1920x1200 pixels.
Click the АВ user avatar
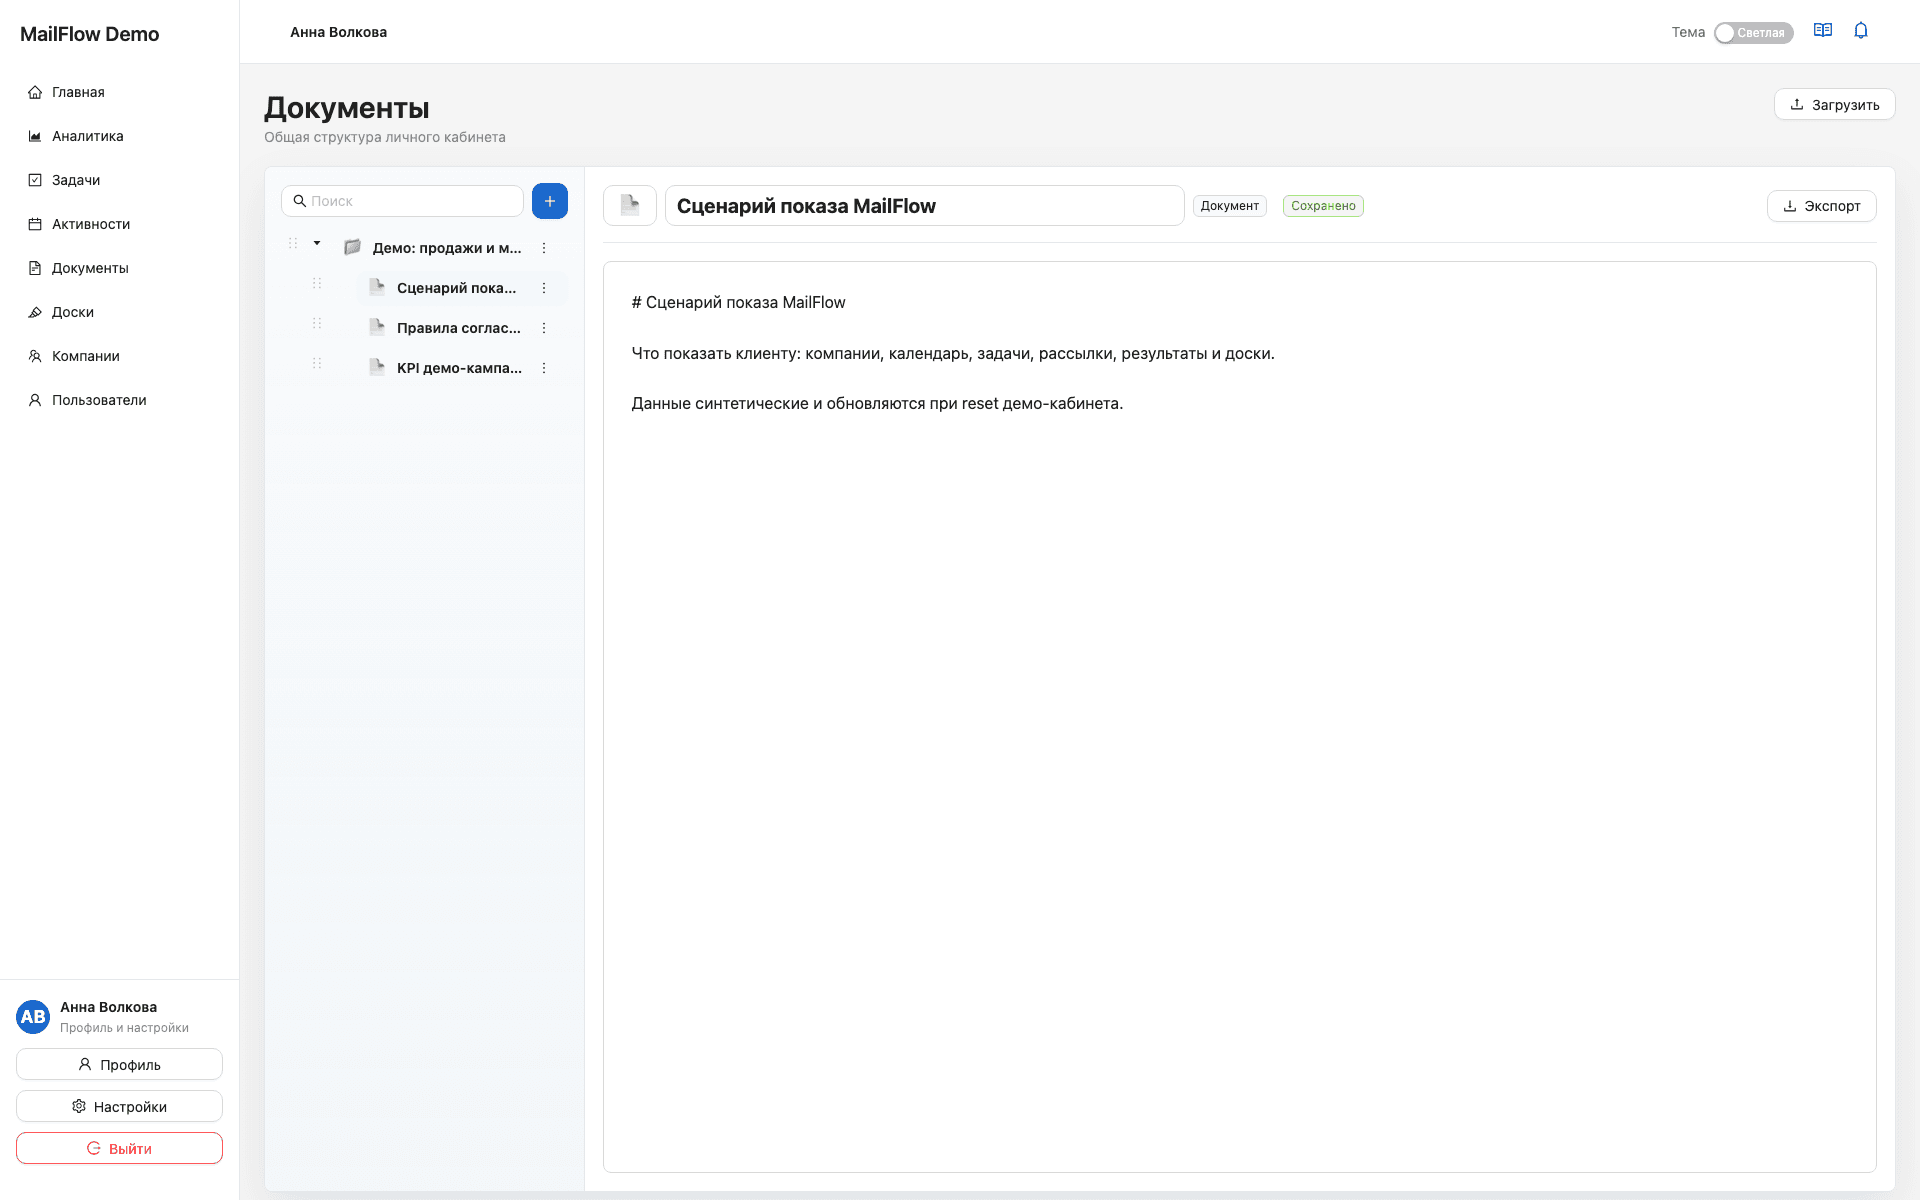[33, 1016]
